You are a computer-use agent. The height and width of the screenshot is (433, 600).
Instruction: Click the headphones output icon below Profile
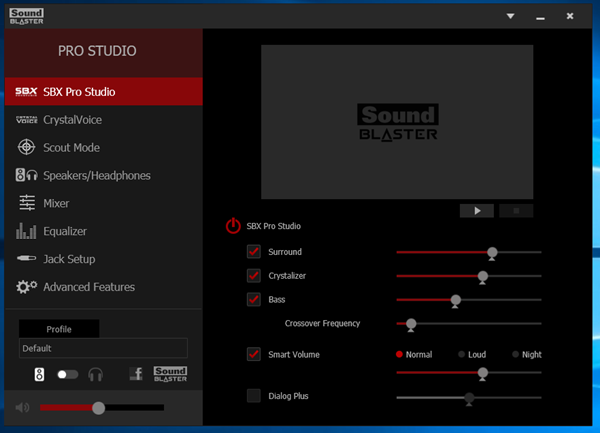[95, 374]
